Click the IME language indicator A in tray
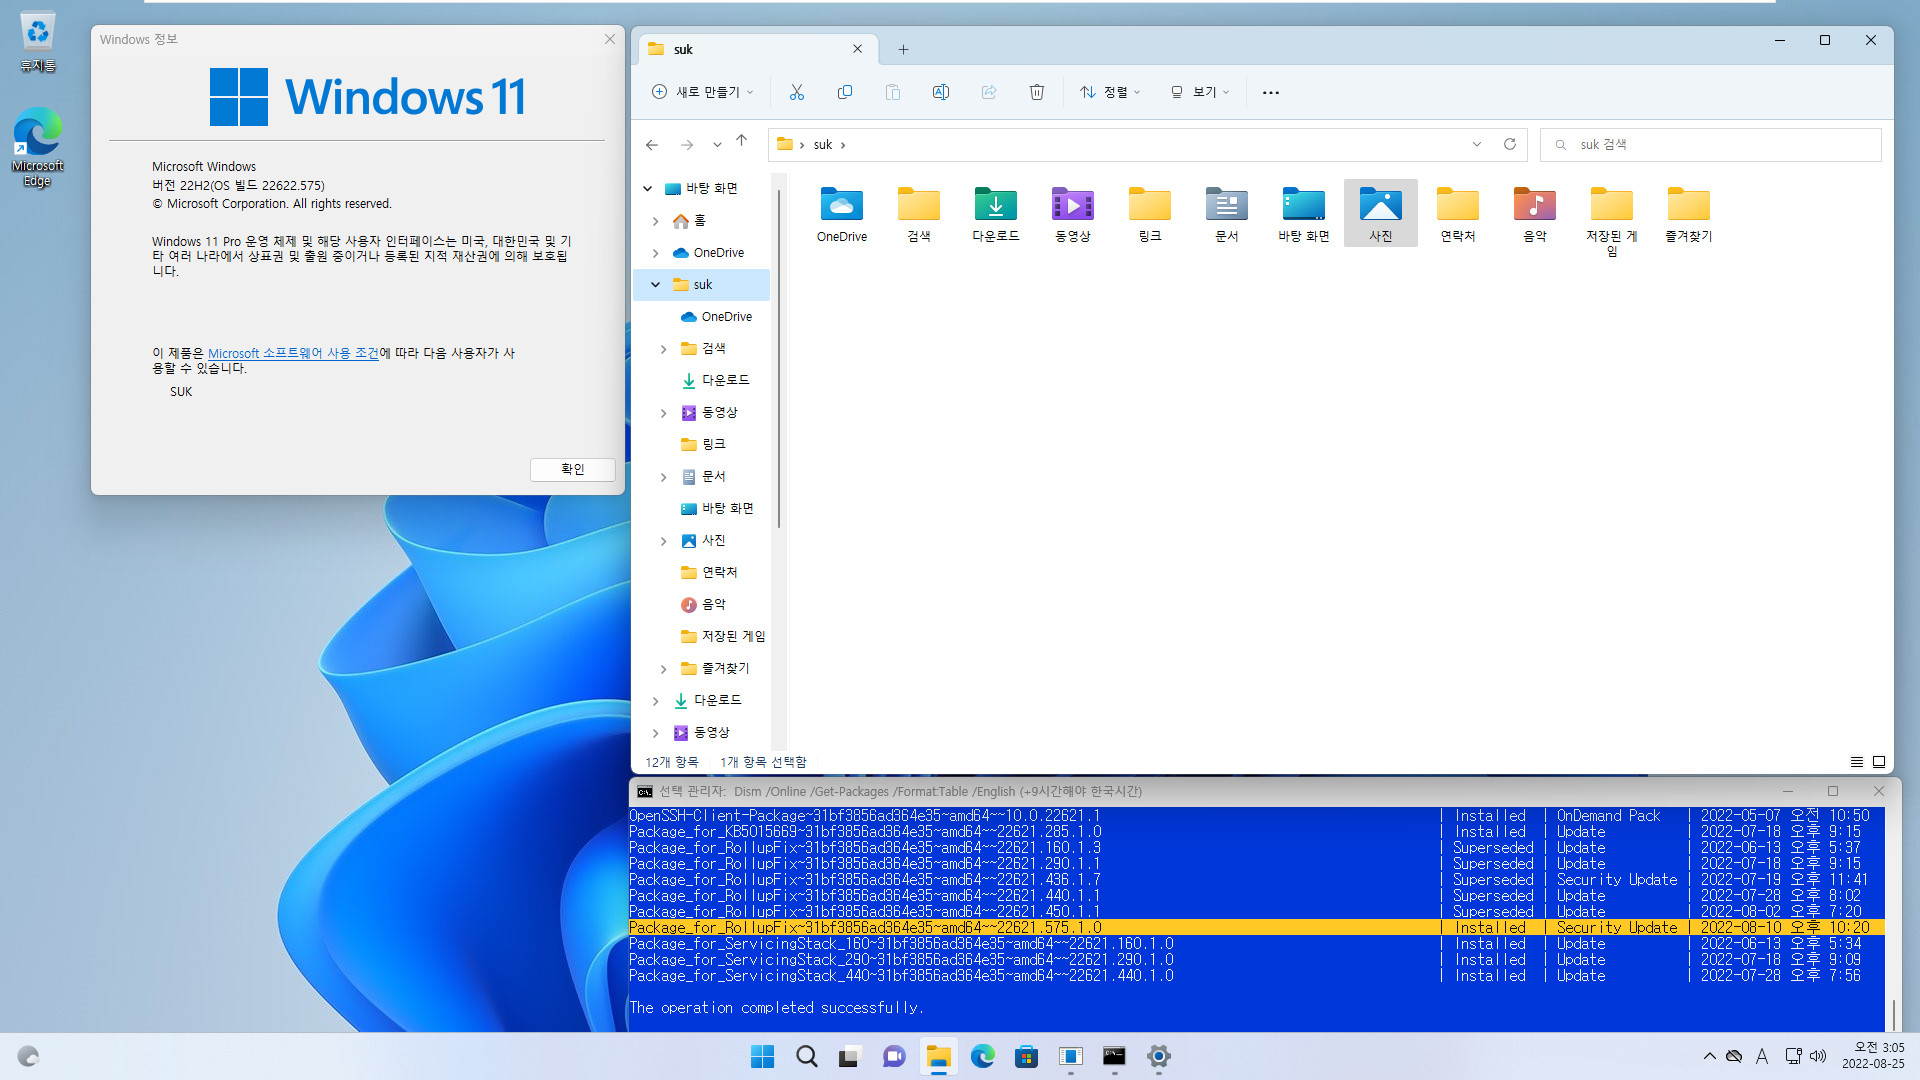 pos(1762,1056)
